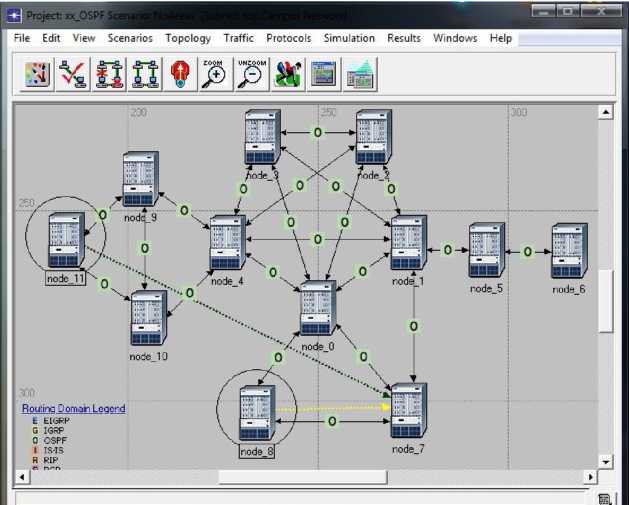
Task: Click the horizontal scrollbar left arrow
Action: [22, 477]
